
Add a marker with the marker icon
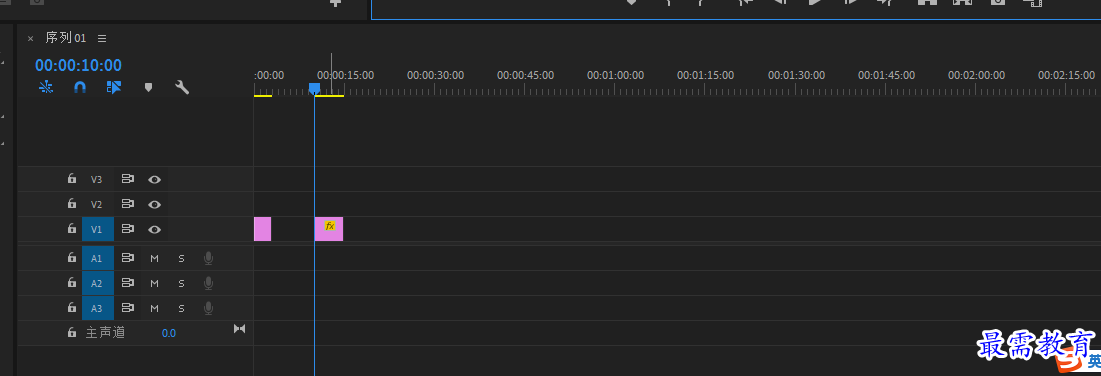click(148, 88)
